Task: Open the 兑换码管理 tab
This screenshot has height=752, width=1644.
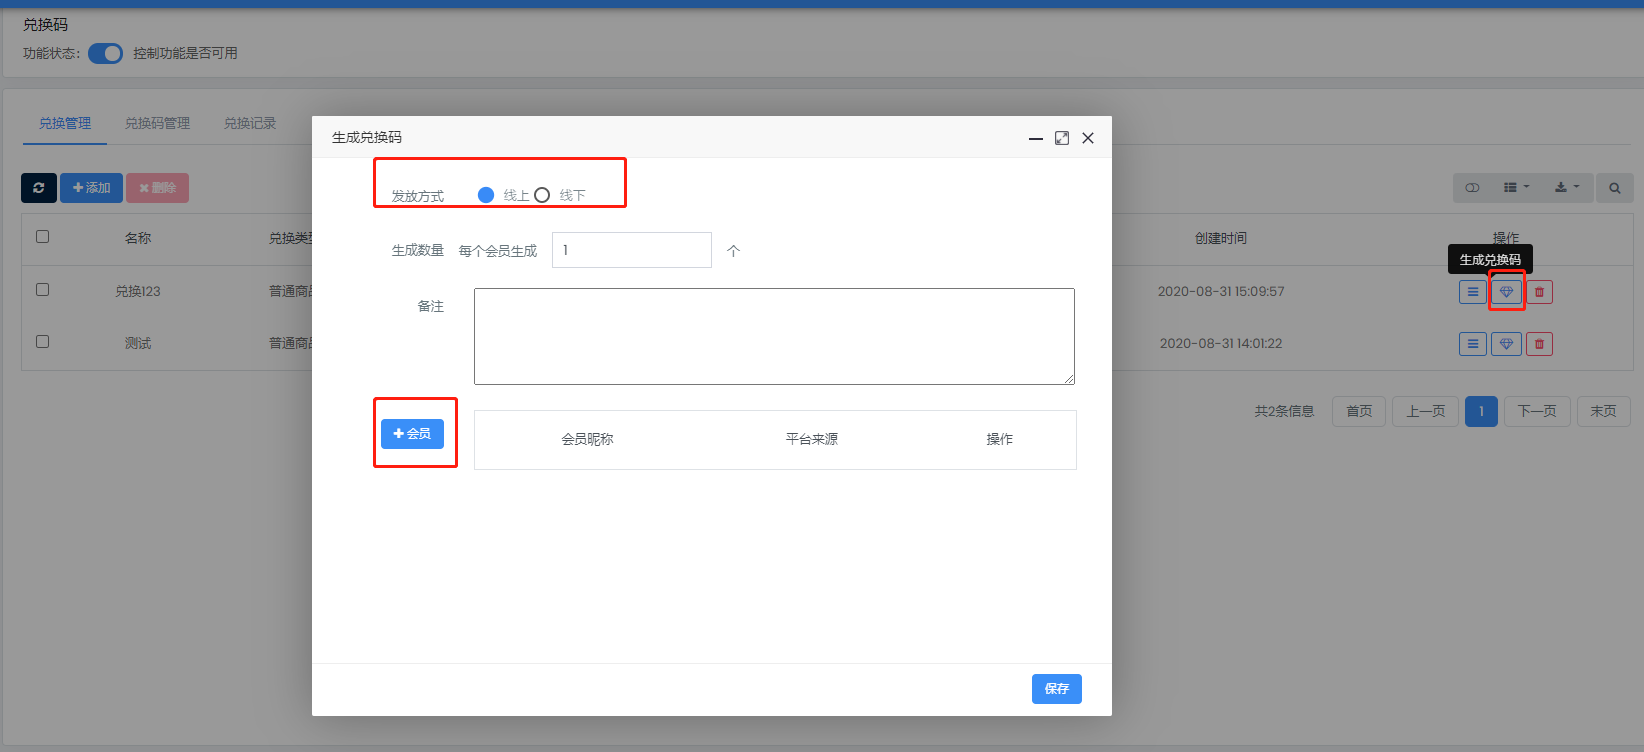Action: point(157,123)
